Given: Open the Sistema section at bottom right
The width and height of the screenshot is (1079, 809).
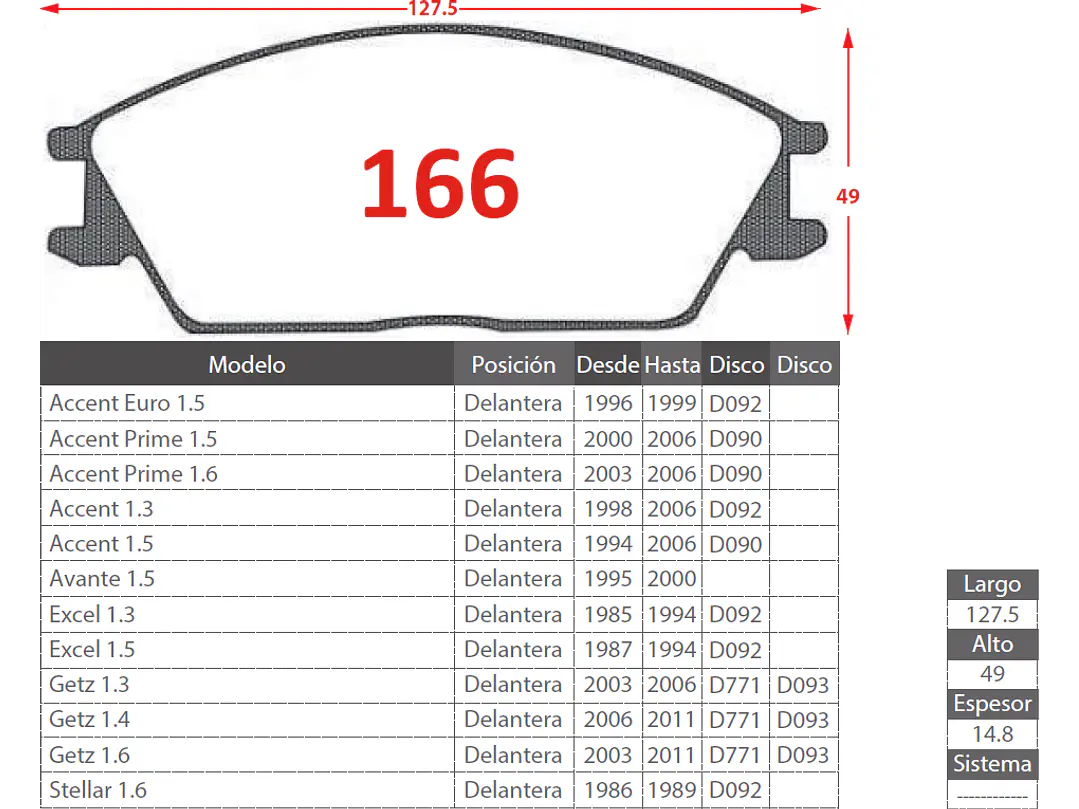Looking at the screenshot, I should click(992, 764).
